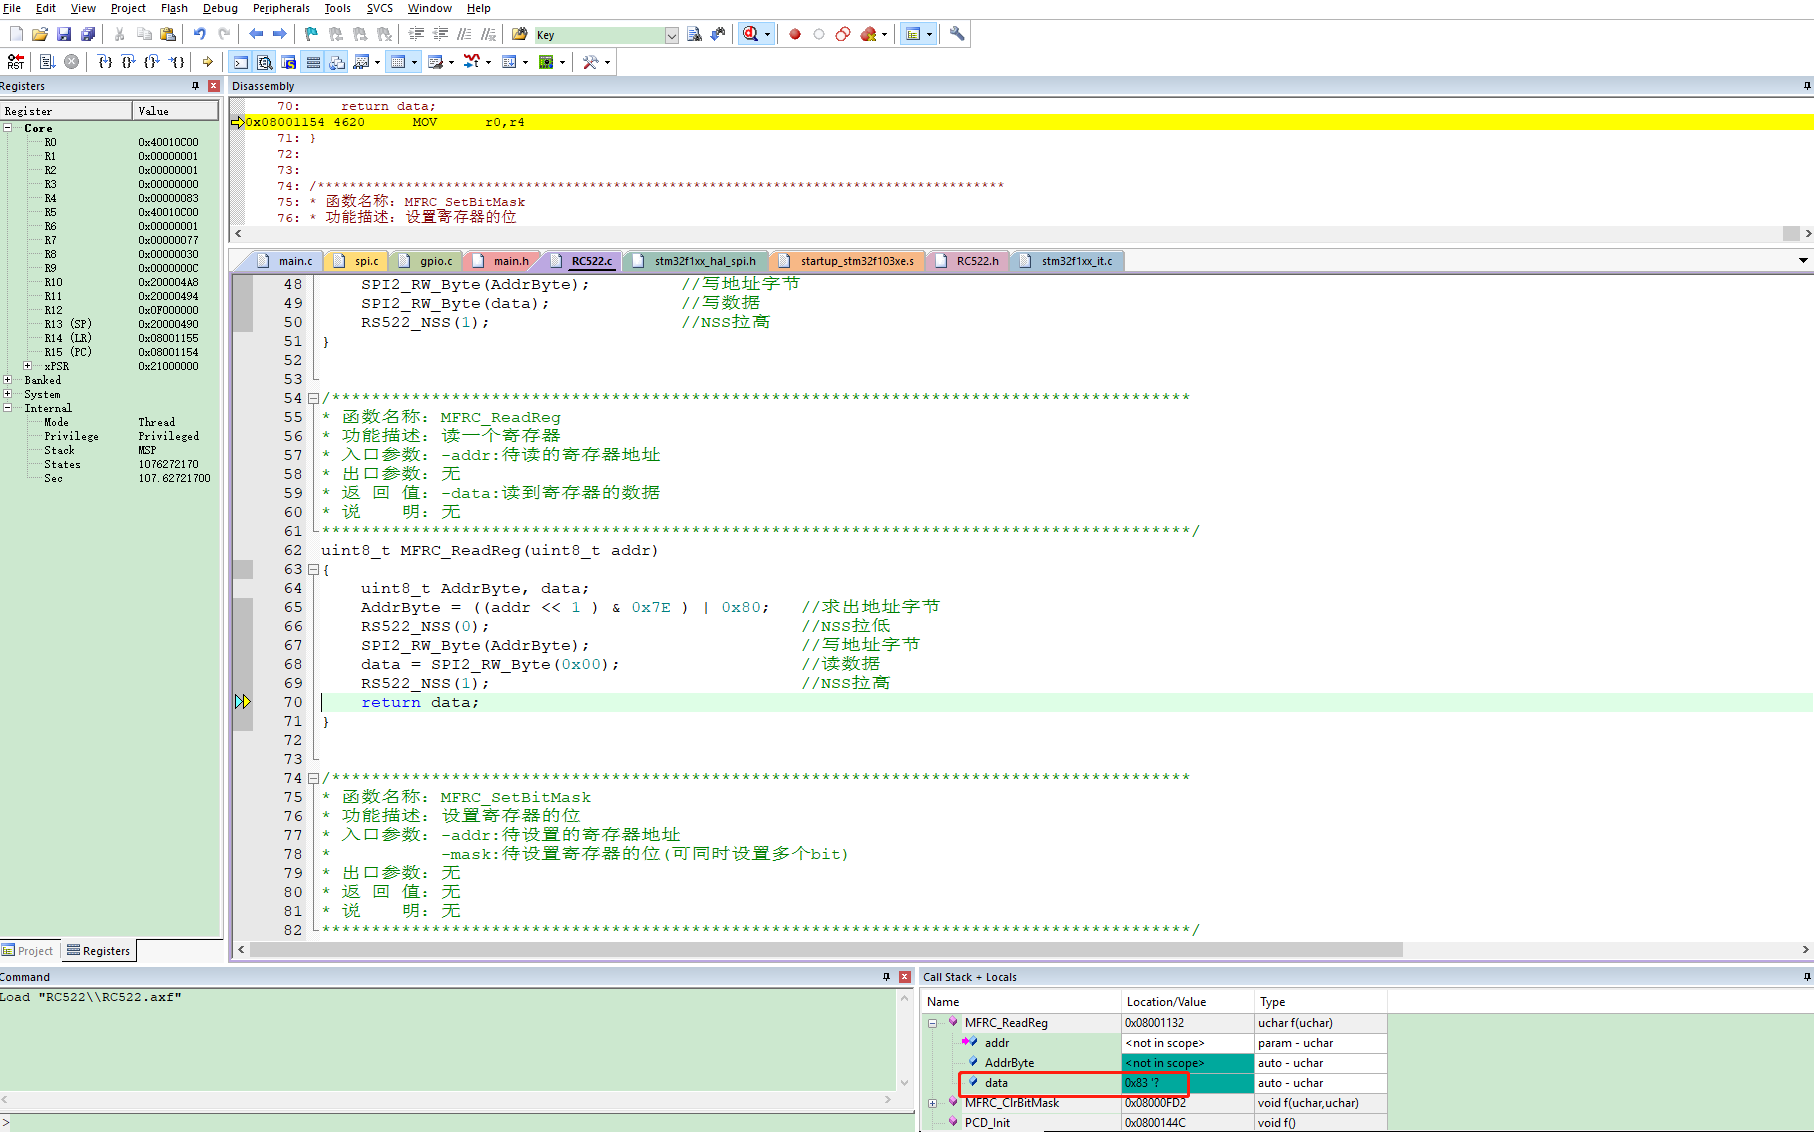Click the Type column header in Call Stack
Screen dimensions: 1814x1132
click(1320, 1002)
